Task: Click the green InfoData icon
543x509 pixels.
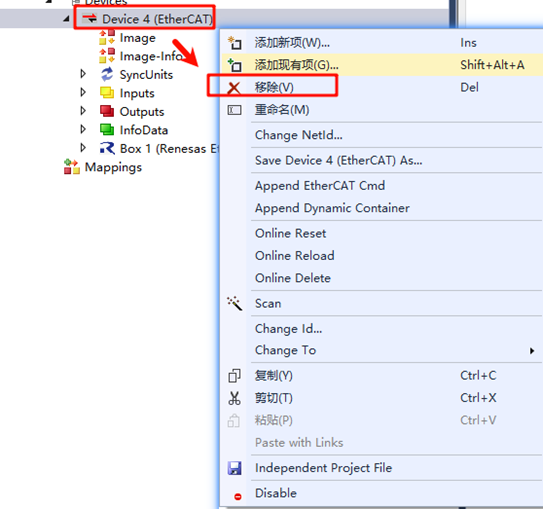Action: pyautogui.click(x=107, y=130)
